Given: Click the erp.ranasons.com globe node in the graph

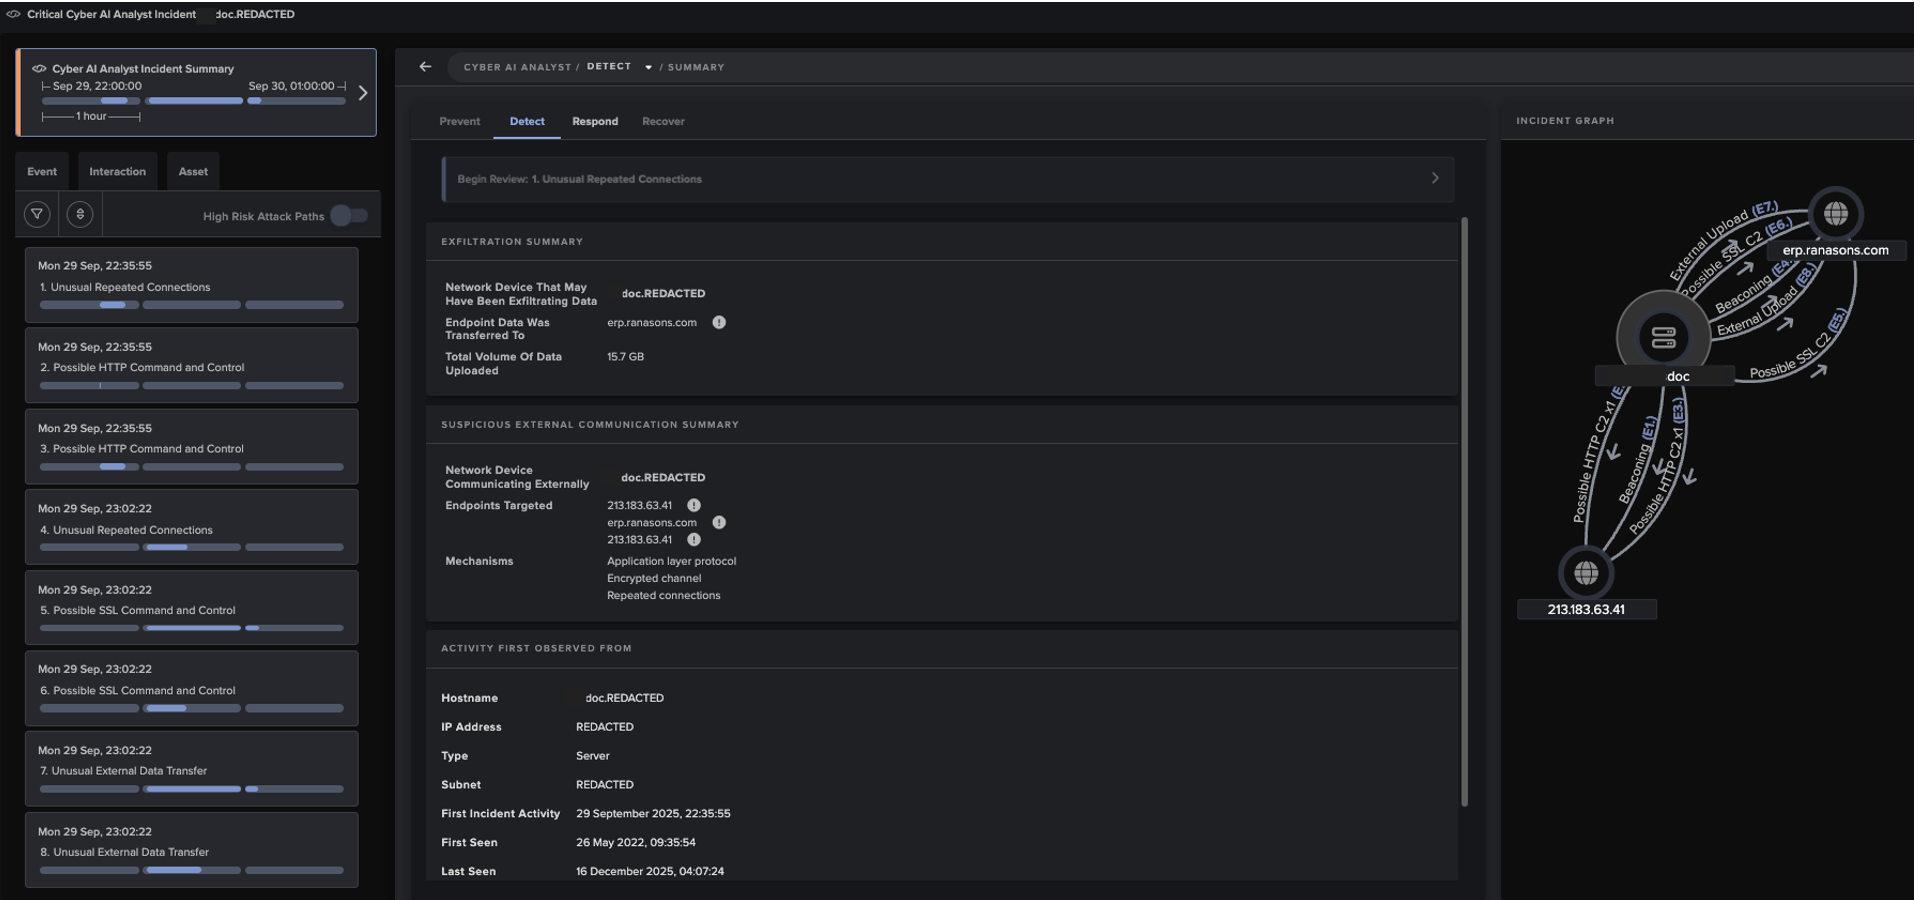Looking at the screenshot, I should (1838, 213).
